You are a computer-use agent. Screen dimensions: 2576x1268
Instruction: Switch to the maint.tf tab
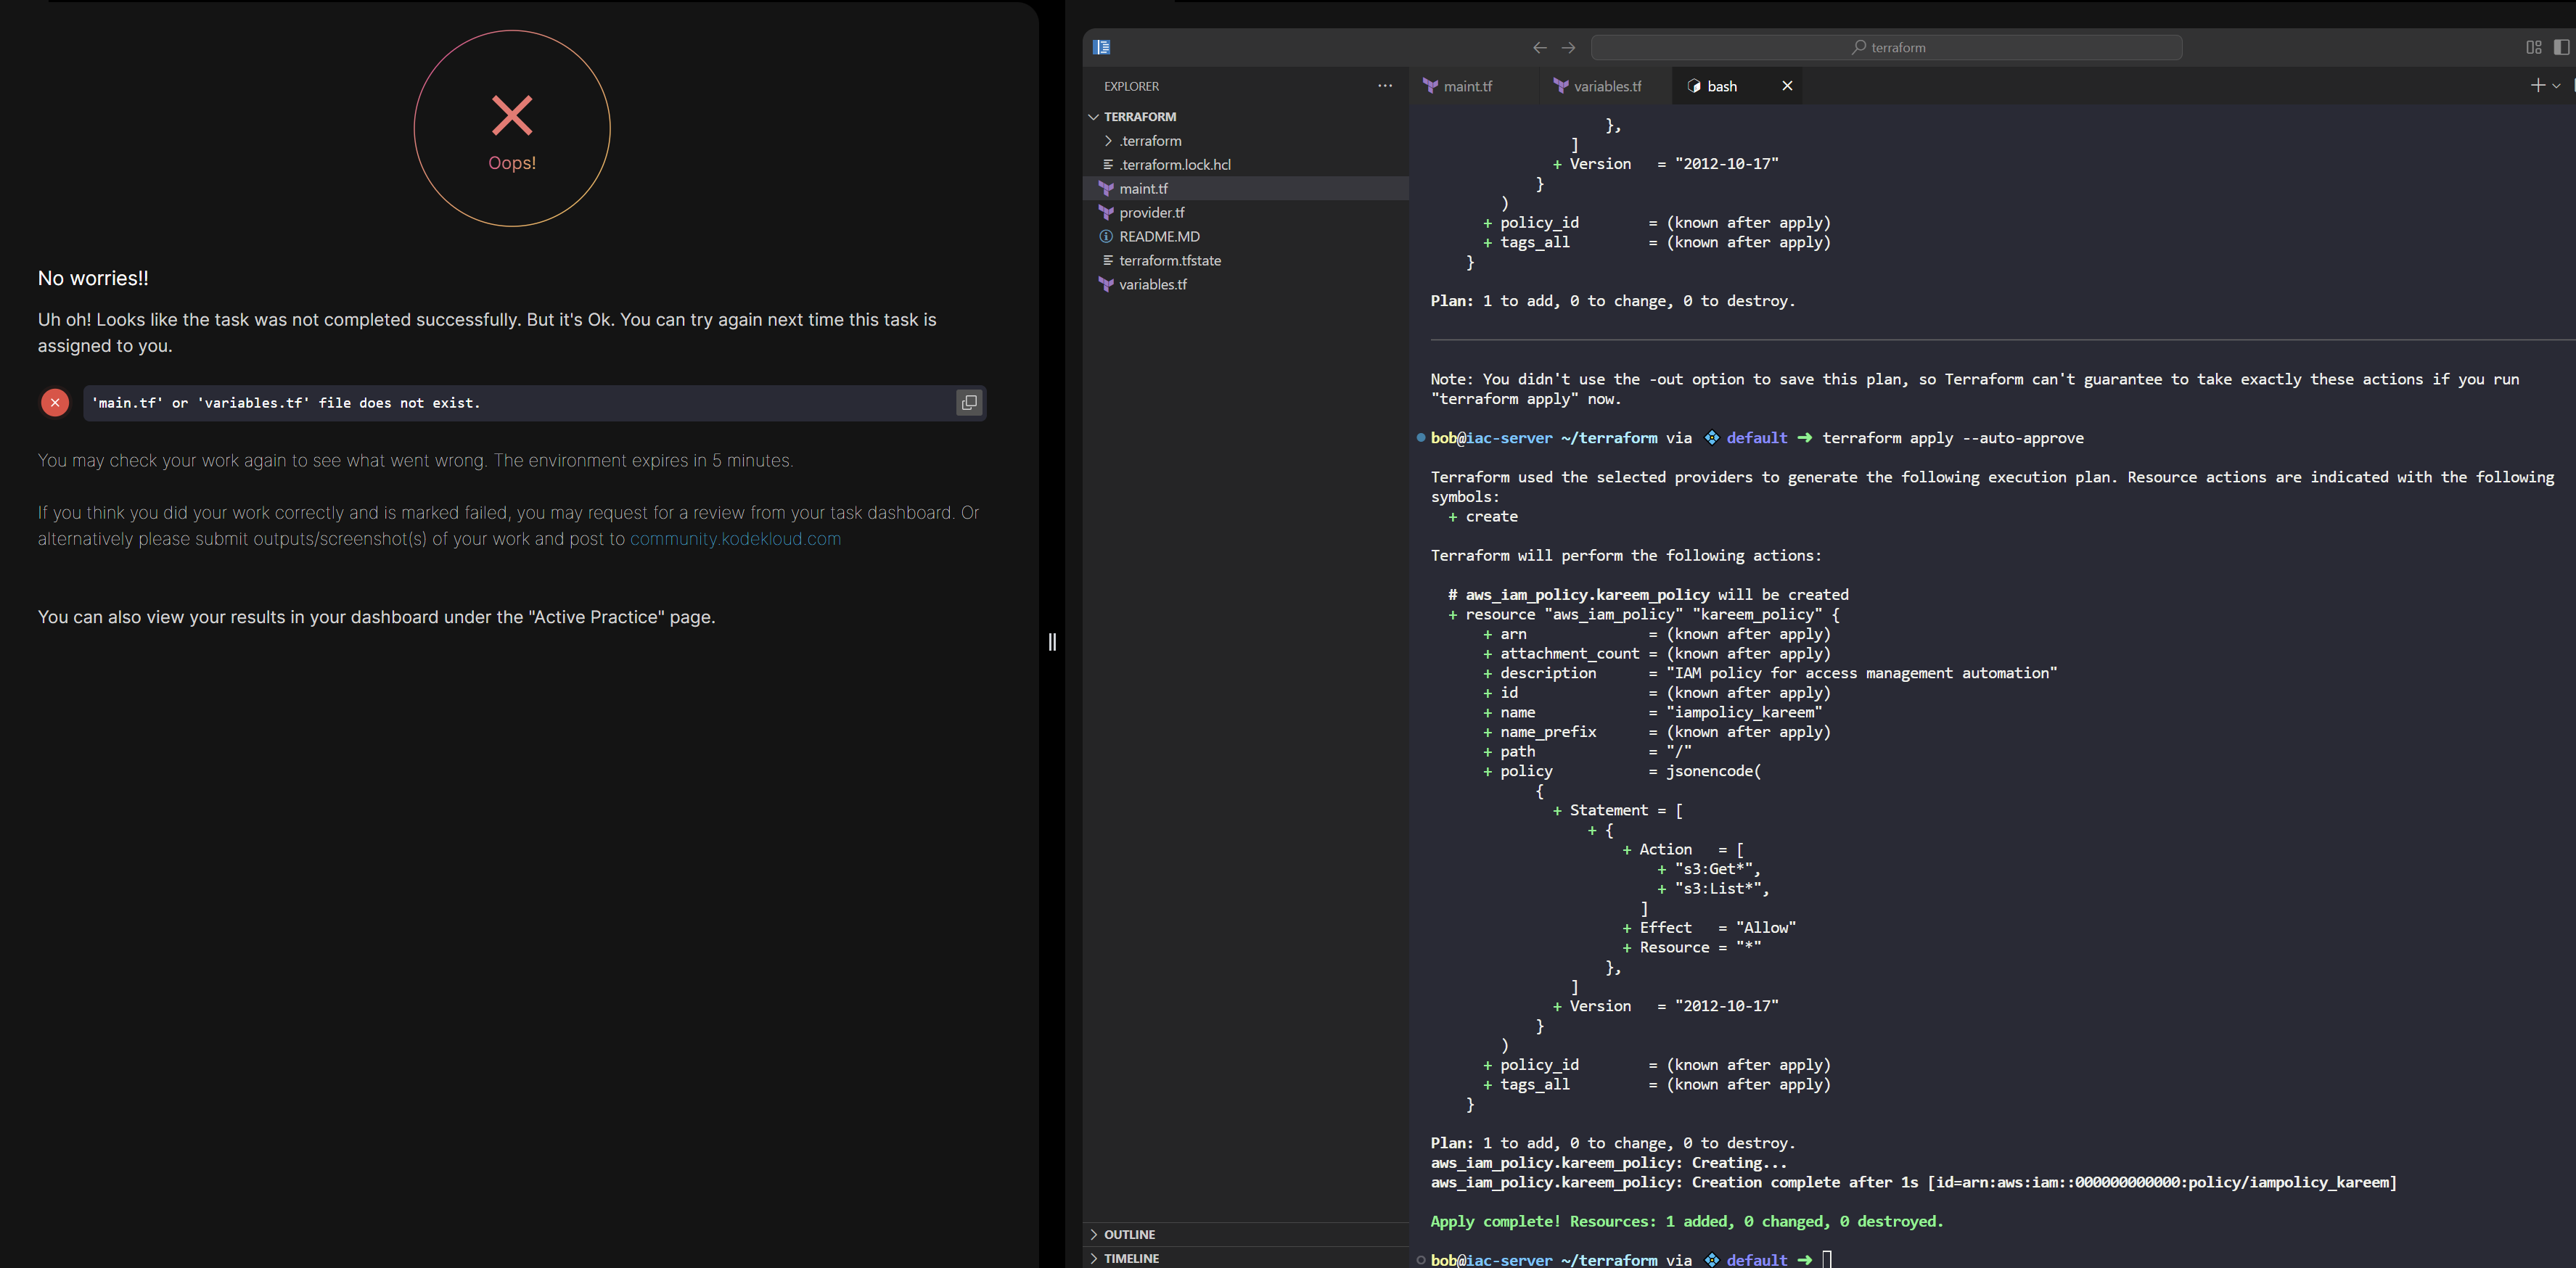click(x=1466, y=86)
